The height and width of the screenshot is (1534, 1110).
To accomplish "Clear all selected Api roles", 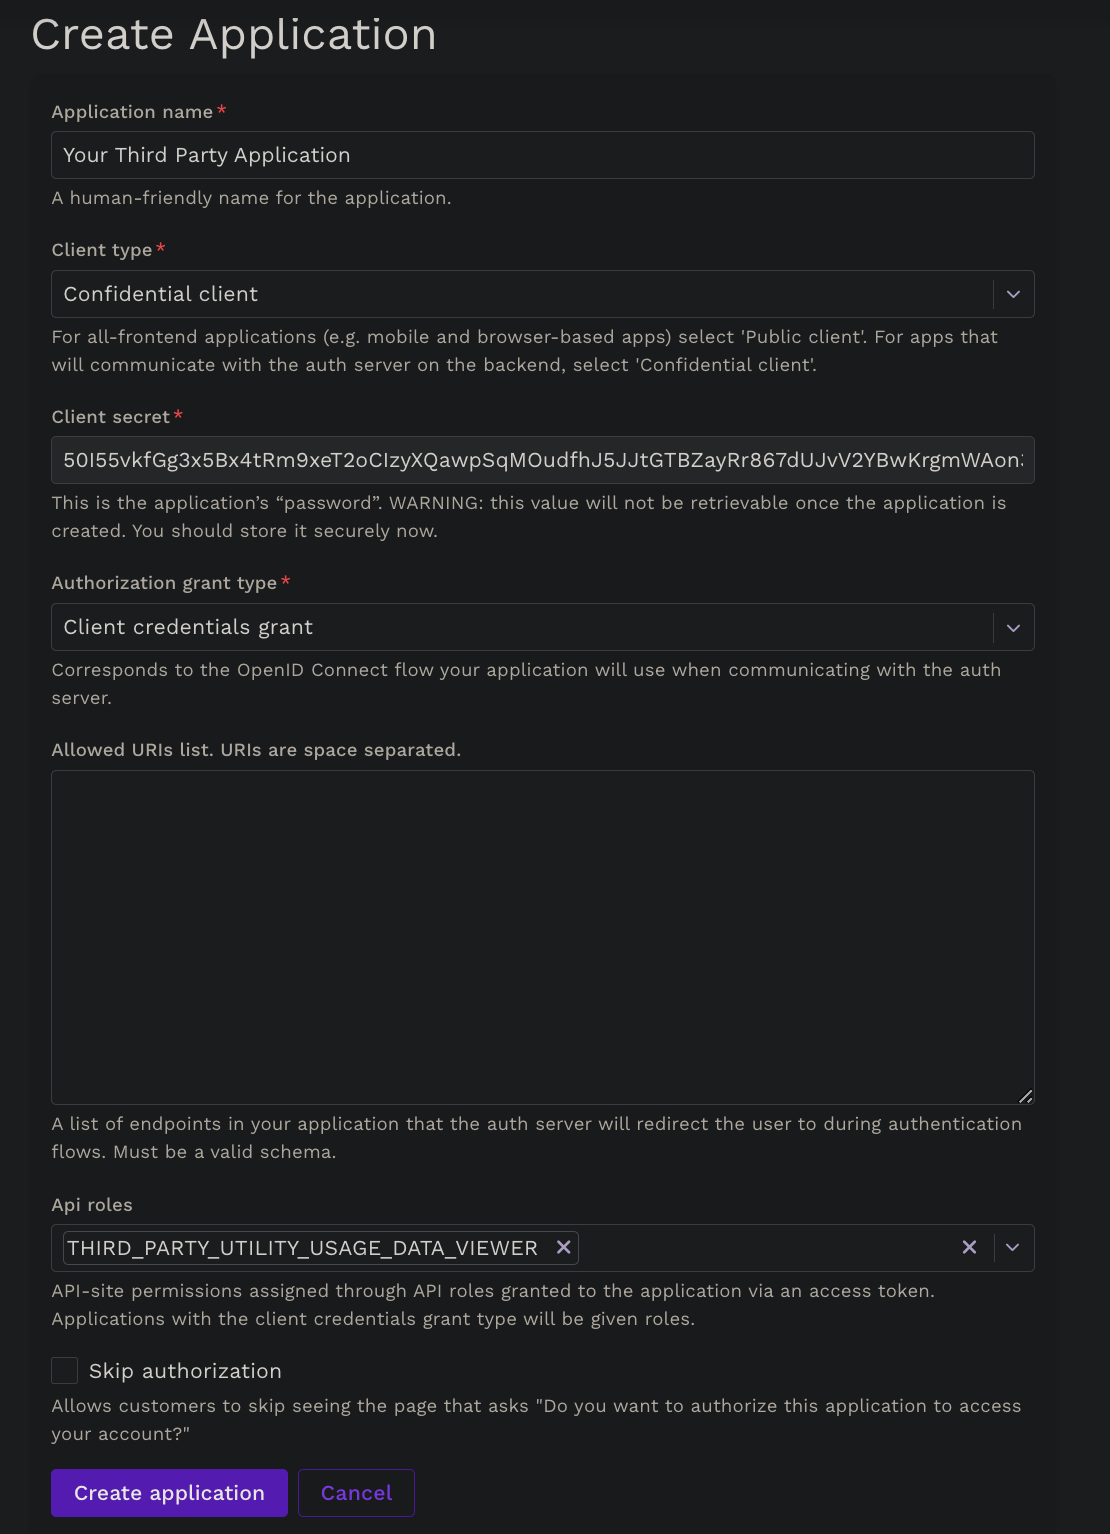I will [x=969, y=1247].
